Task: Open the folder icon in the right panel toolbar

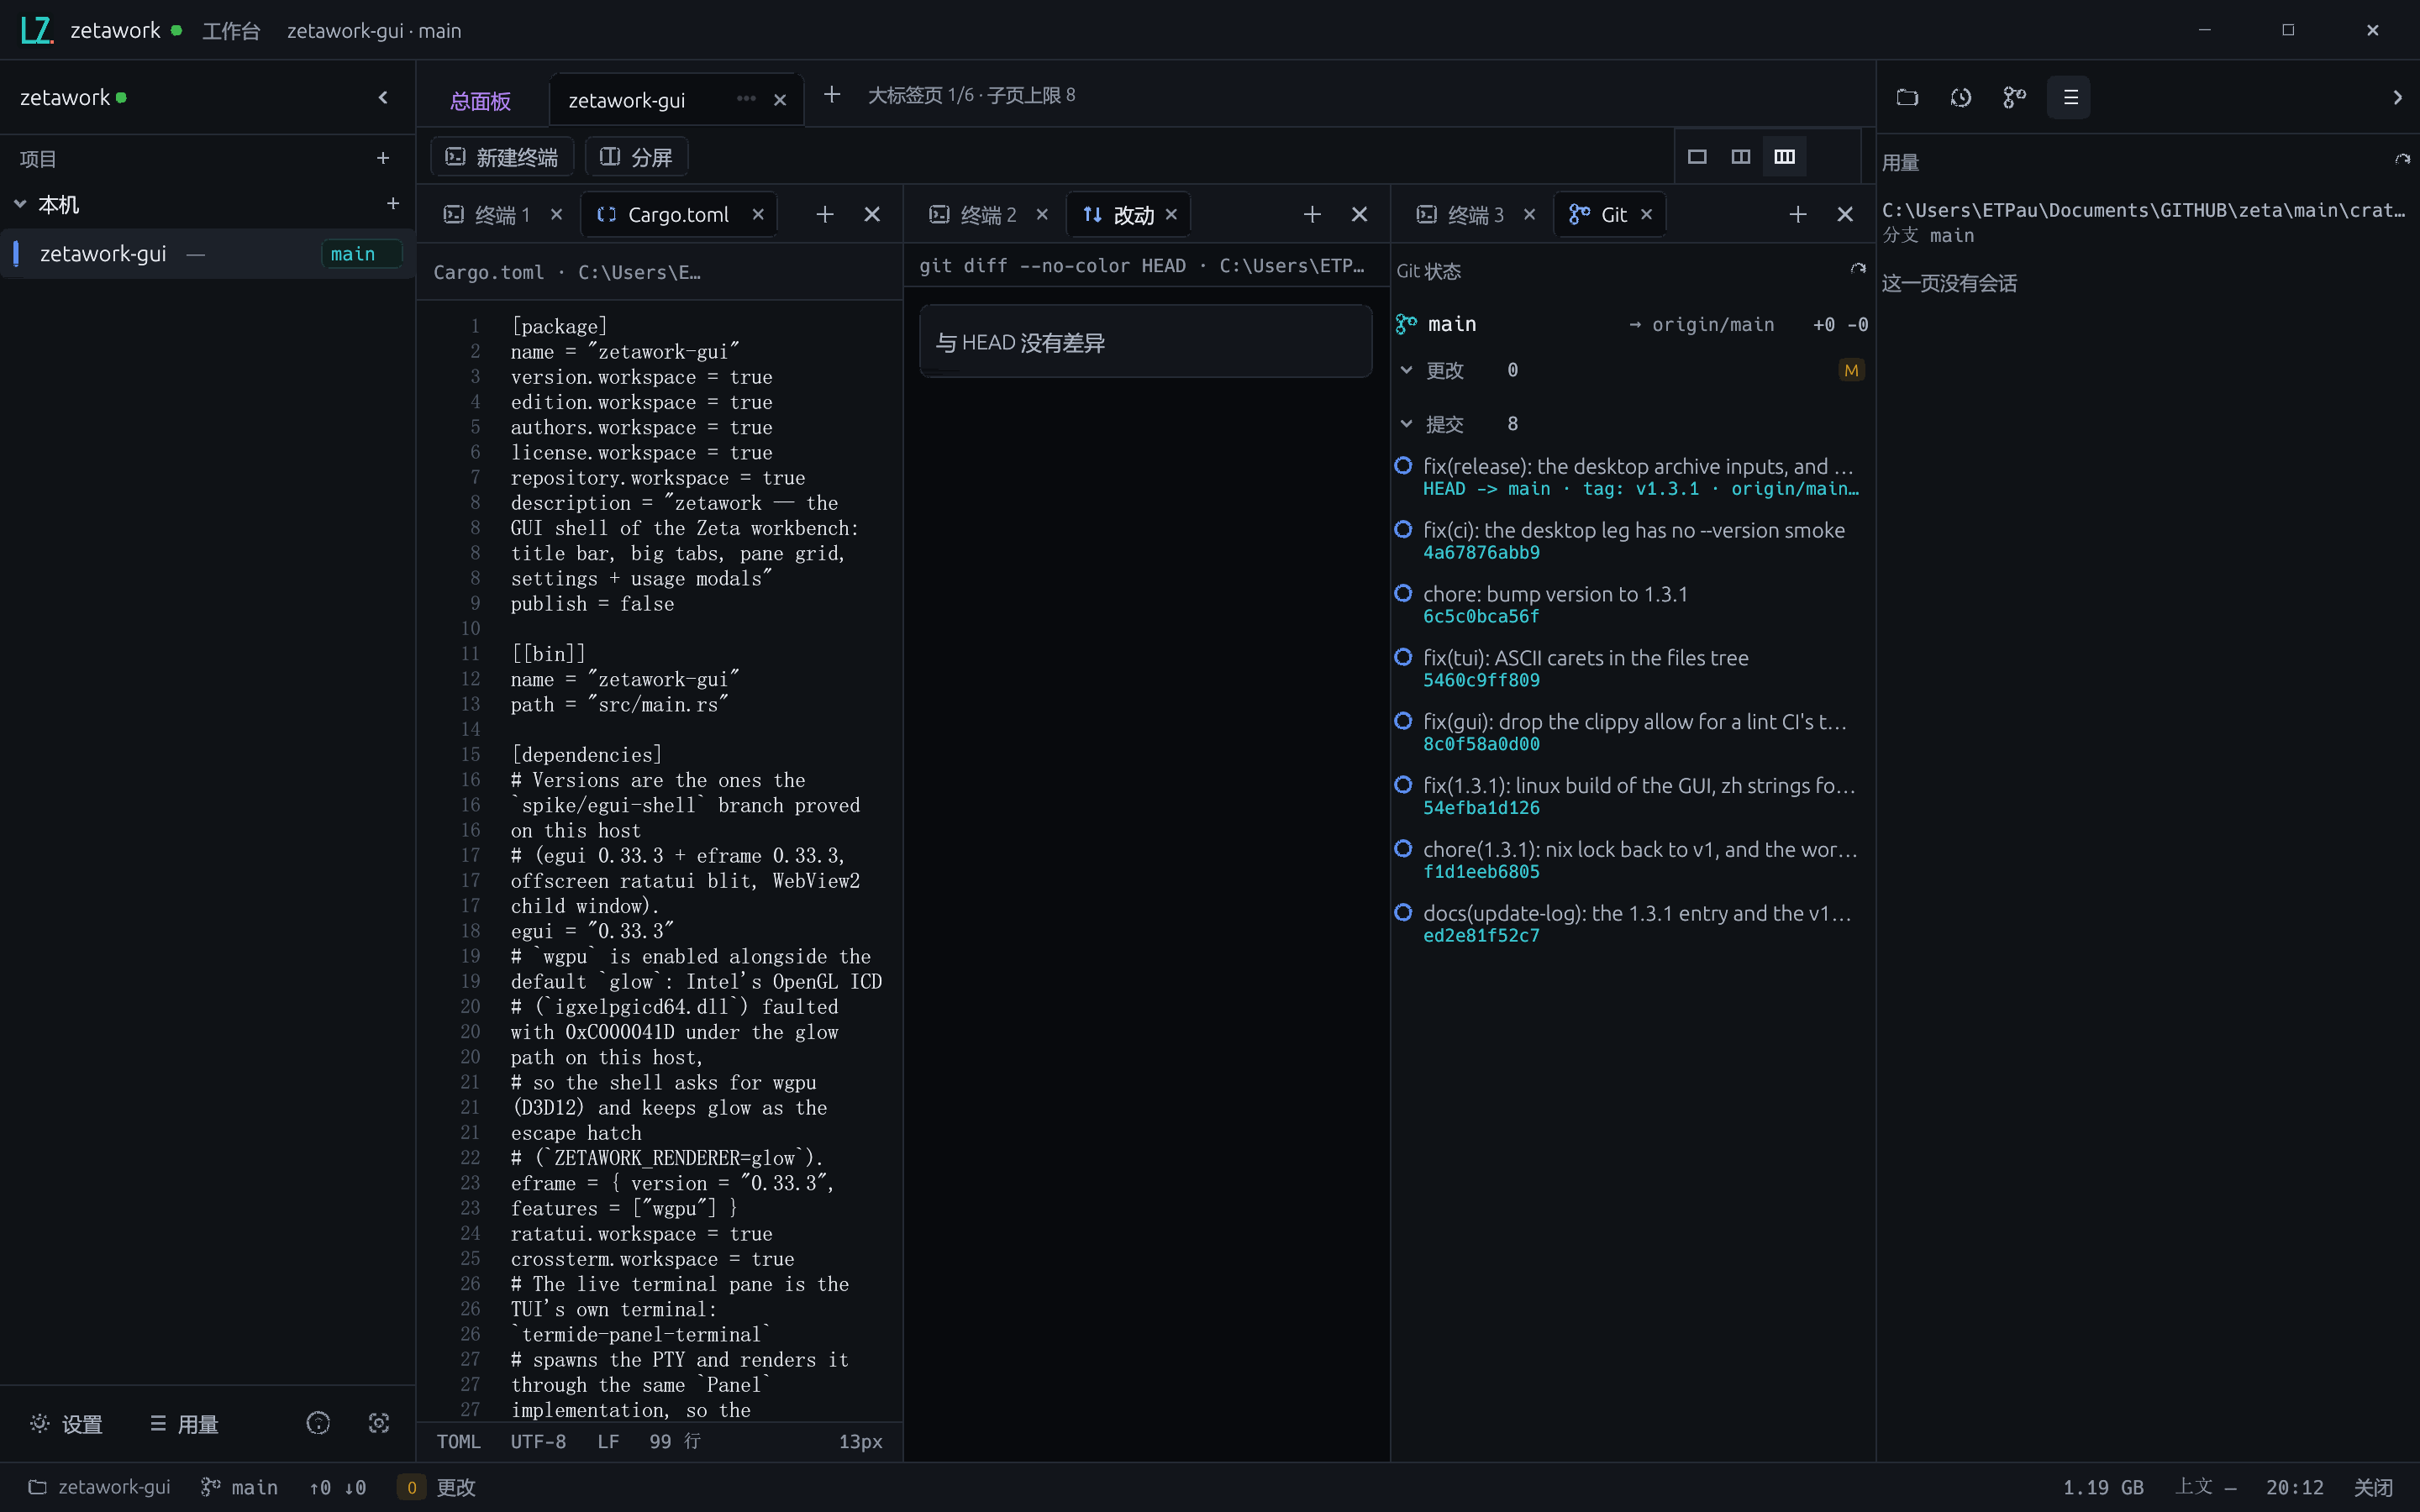Action: click(1907, 97)
